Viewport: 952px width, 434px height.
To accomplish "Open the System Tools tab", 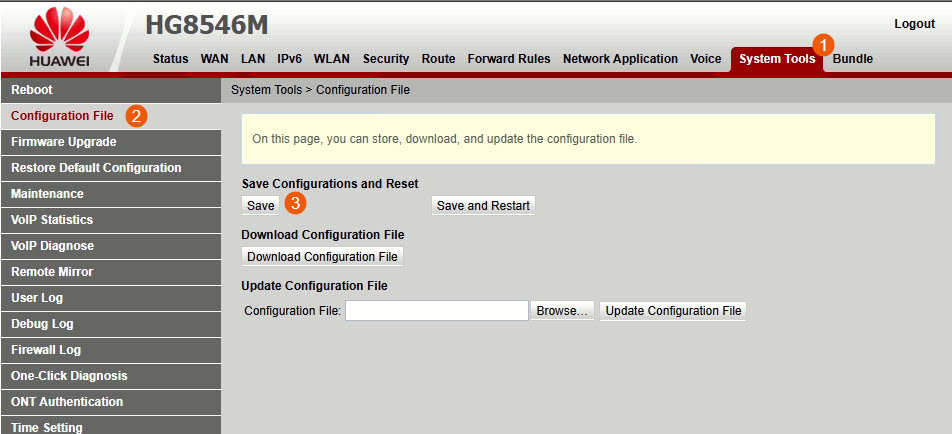I will pos(776,59).
